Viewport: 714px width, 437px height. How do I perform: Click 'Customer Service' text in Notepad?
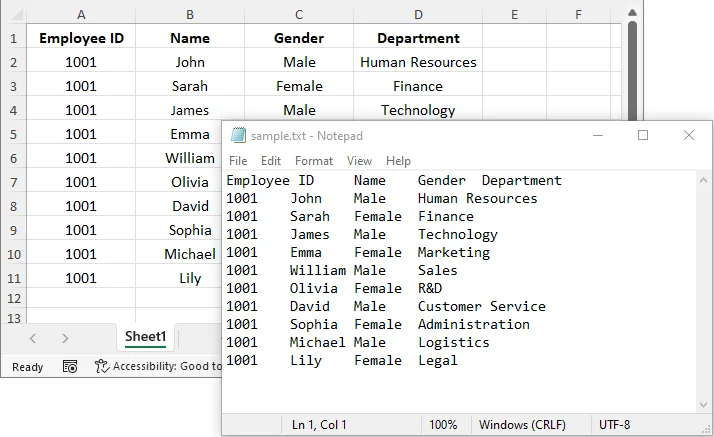(x=482, y=306)
